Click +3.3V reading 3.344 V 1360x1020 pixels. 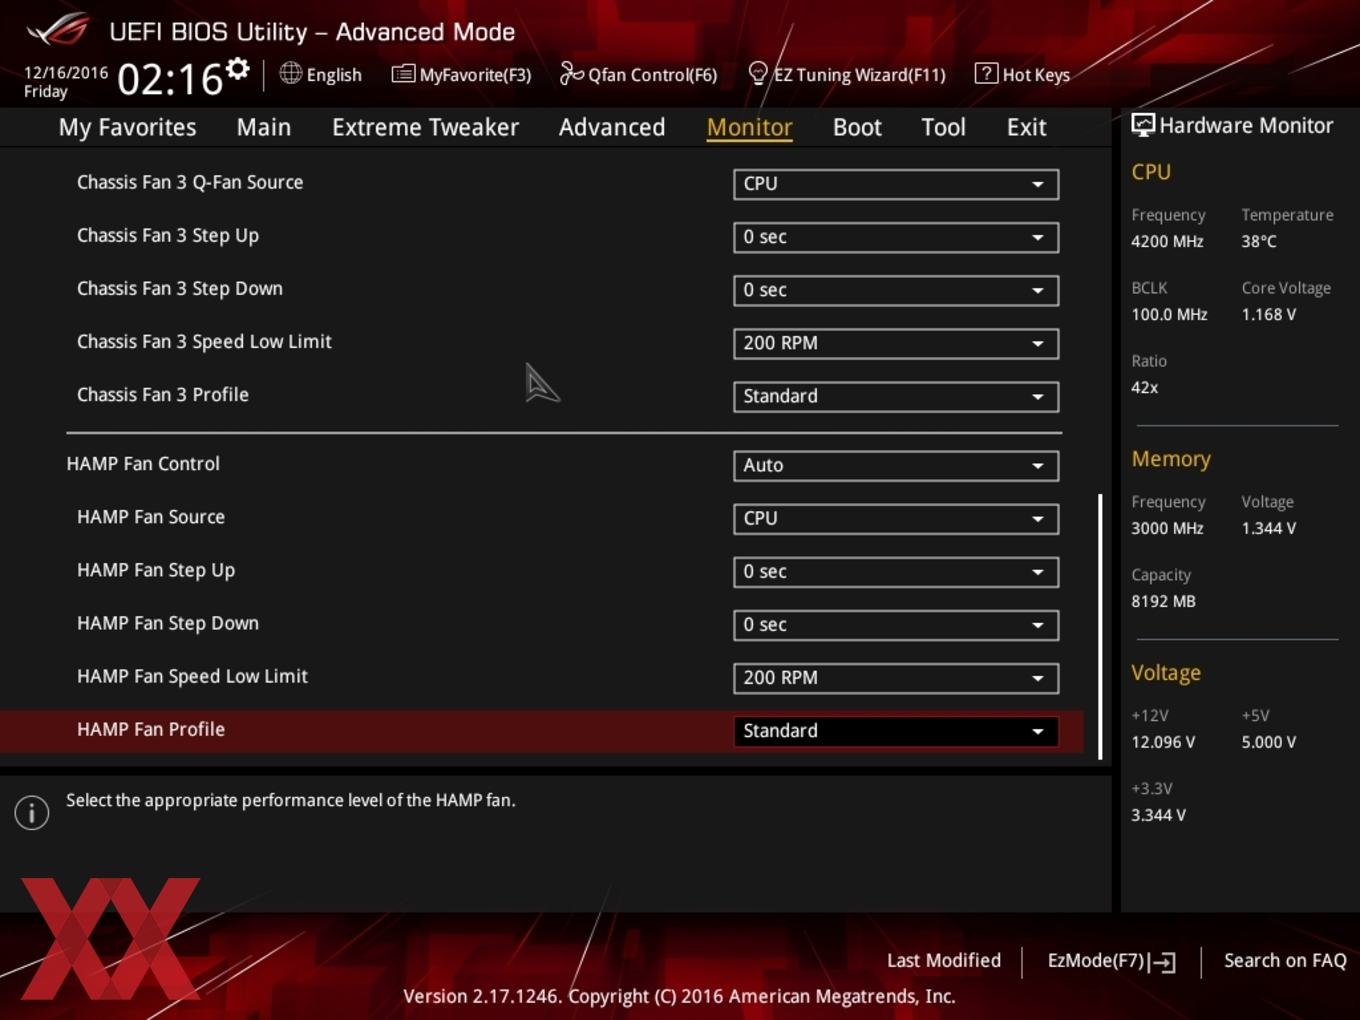[1158, 815]
